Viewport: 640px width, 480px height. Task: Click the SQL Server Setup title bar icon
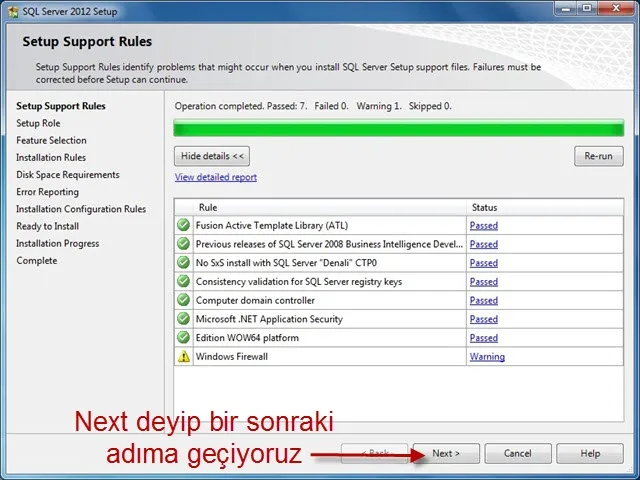coord(13,11)
